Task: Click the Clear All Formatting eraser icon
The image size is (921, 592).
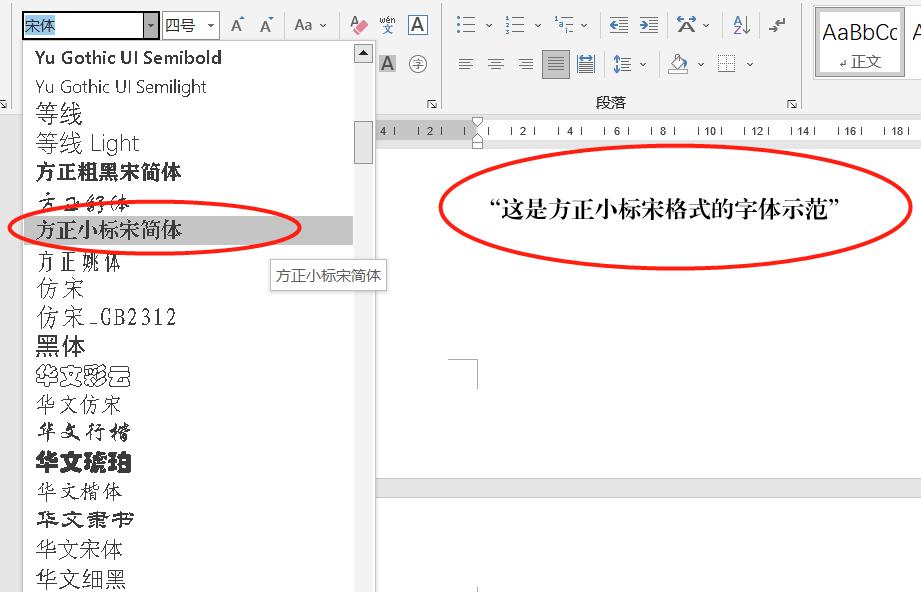Action: coord(358,25)
